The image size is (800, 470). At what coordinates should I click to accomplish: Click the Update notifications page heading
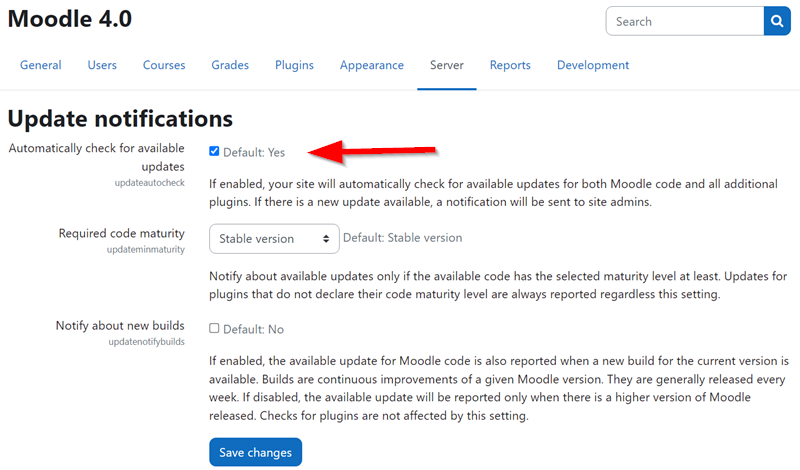point(120,118)
